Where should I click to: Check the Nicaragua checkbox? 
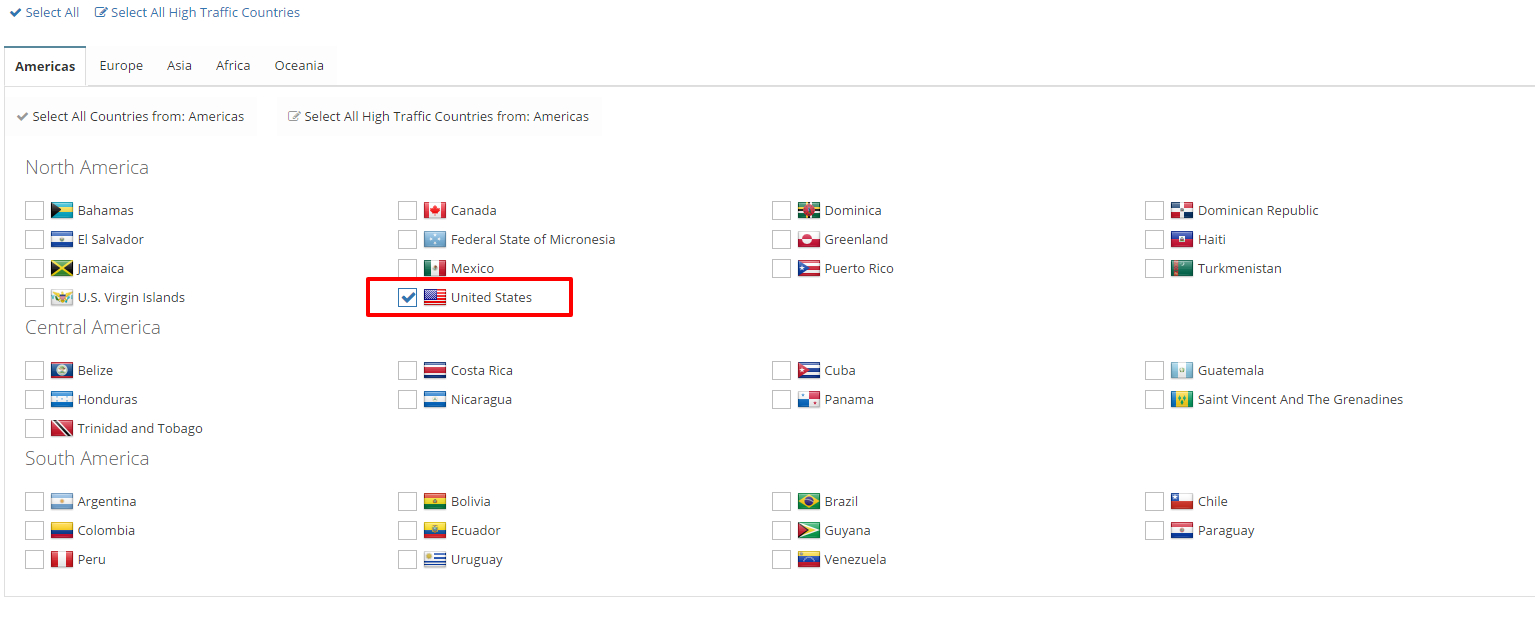click(408, 399)
